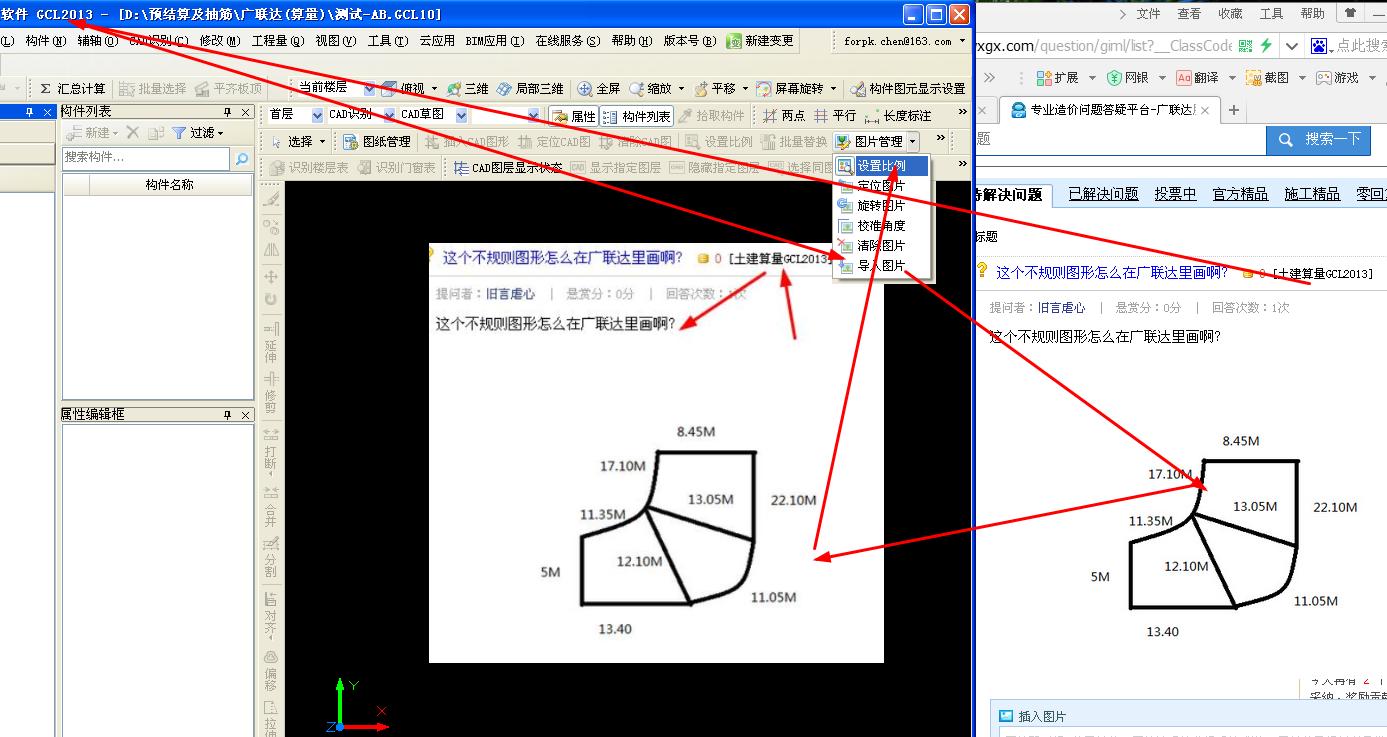The image size is (1387, 737).
Task: Open 构件图元显示设置 display settings
Action: click(907, 89)
